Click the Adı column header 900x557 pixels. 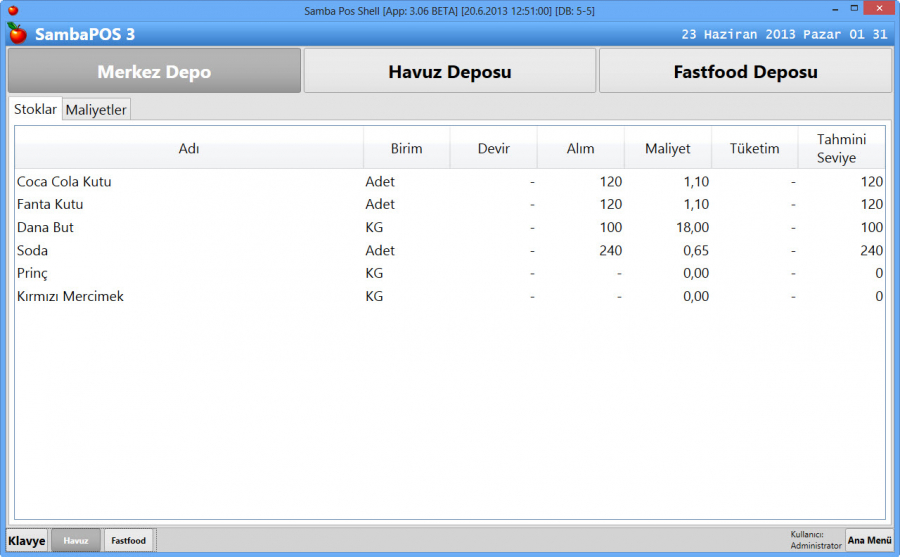point(189,149)
